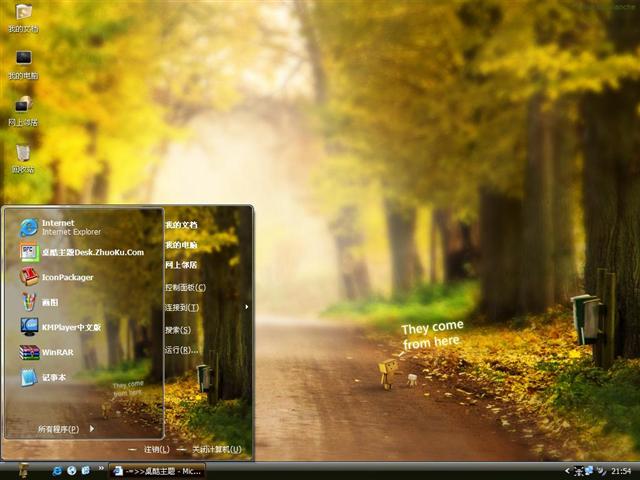Image resolution: width=640 pixels, height=480 pixels.
Task: Open 画图 (Paint) from the Start menu
Action: 50,301
